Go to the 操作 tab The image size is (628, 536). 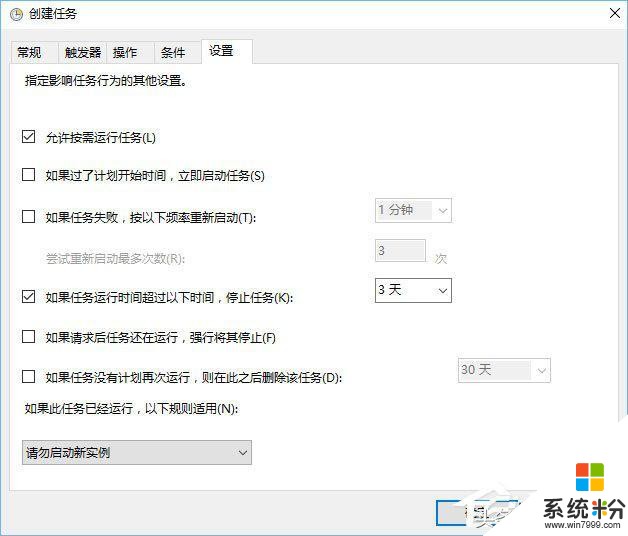pos(131,52)
